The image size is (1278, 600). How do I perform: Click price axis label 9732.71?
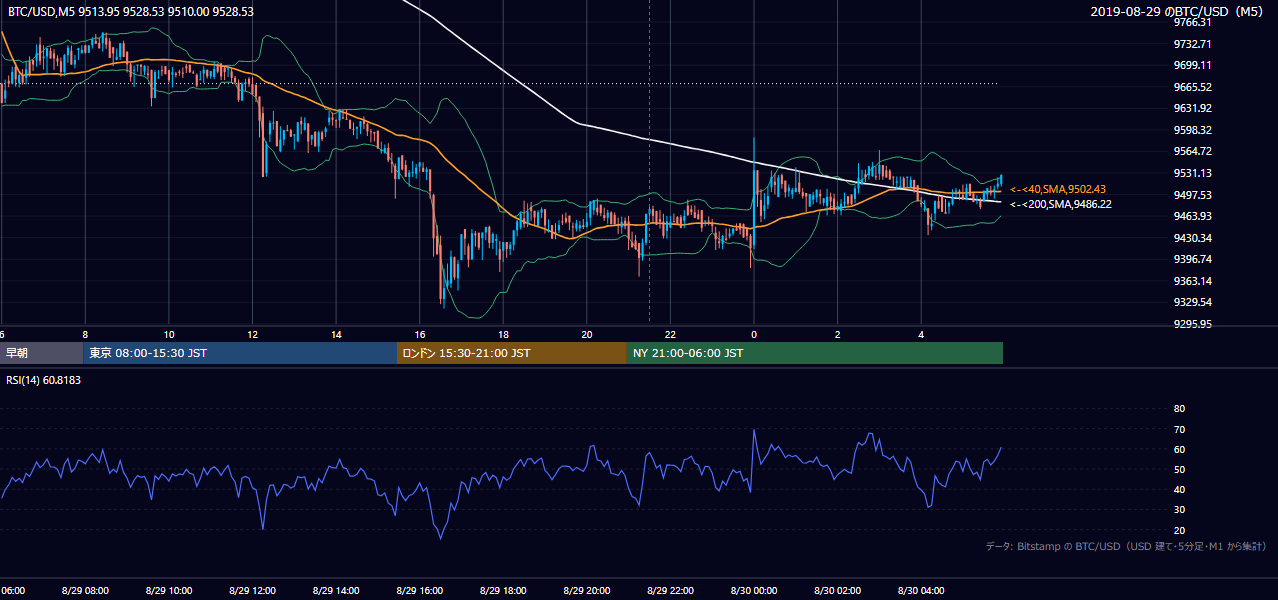[1192, 44]
